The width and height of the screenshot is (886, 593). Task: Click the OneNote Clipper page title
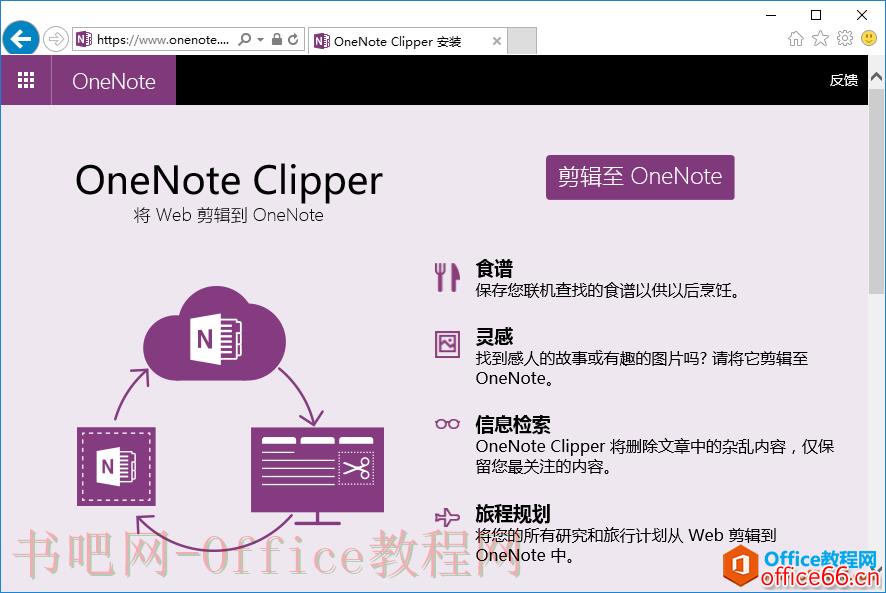coord(229,181)
